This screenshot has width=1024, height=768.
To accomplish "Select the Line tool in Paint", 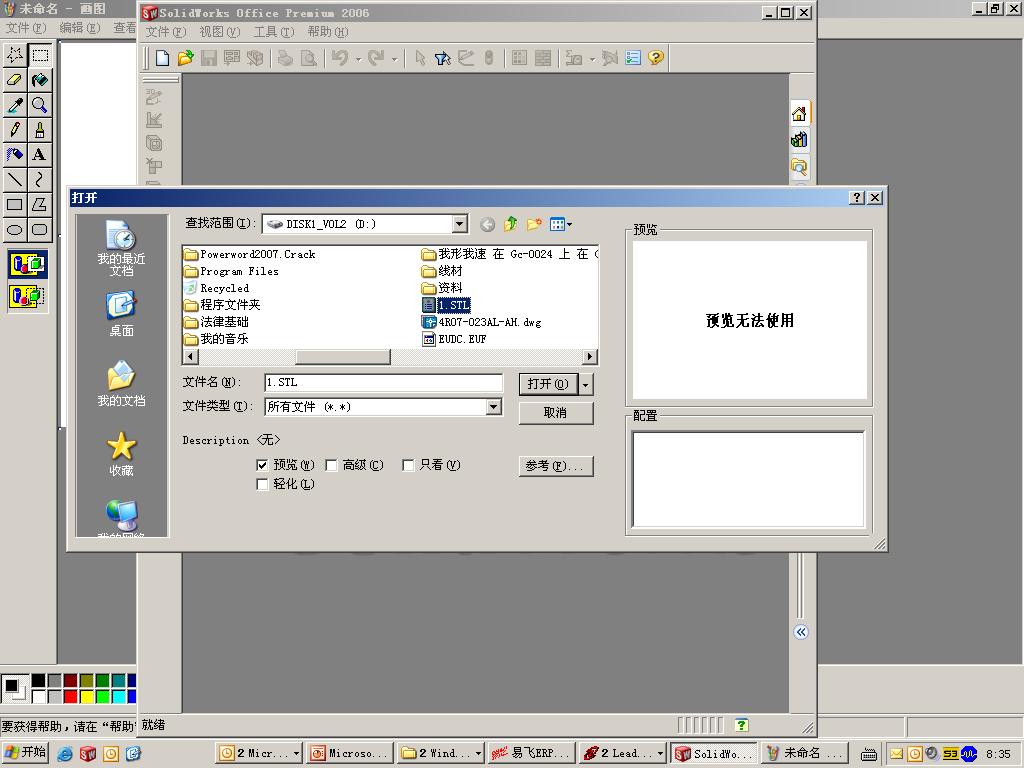I will click(x=15, y=180).
